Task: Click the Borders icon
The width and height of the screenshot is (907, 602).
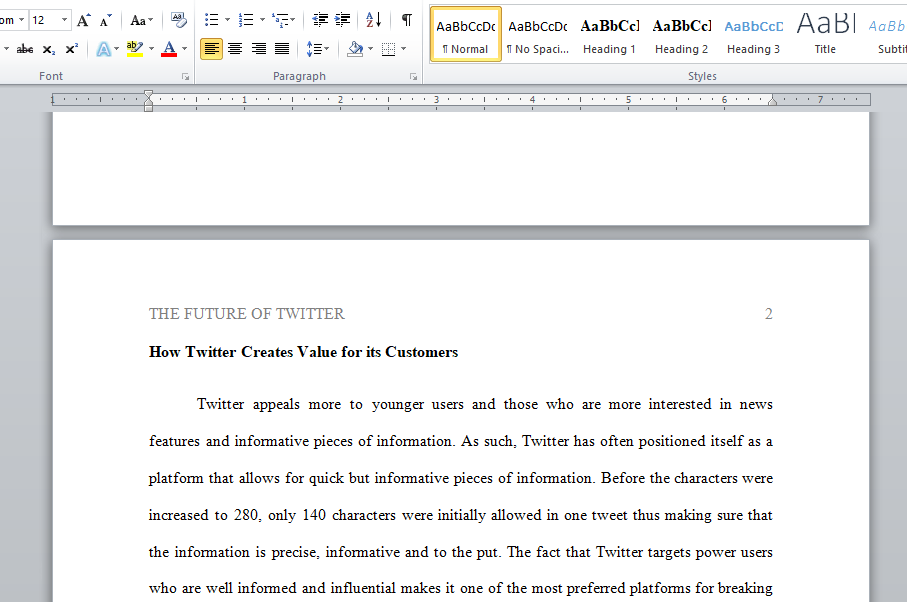Action: point(389,49)
